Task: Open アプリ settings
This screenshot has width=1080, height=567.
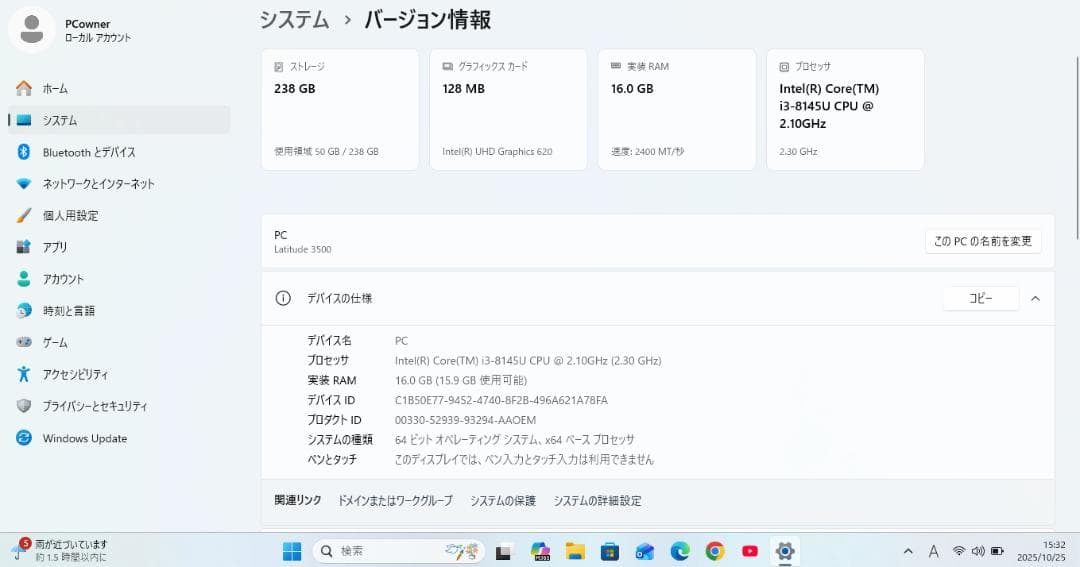Action: 118,247
